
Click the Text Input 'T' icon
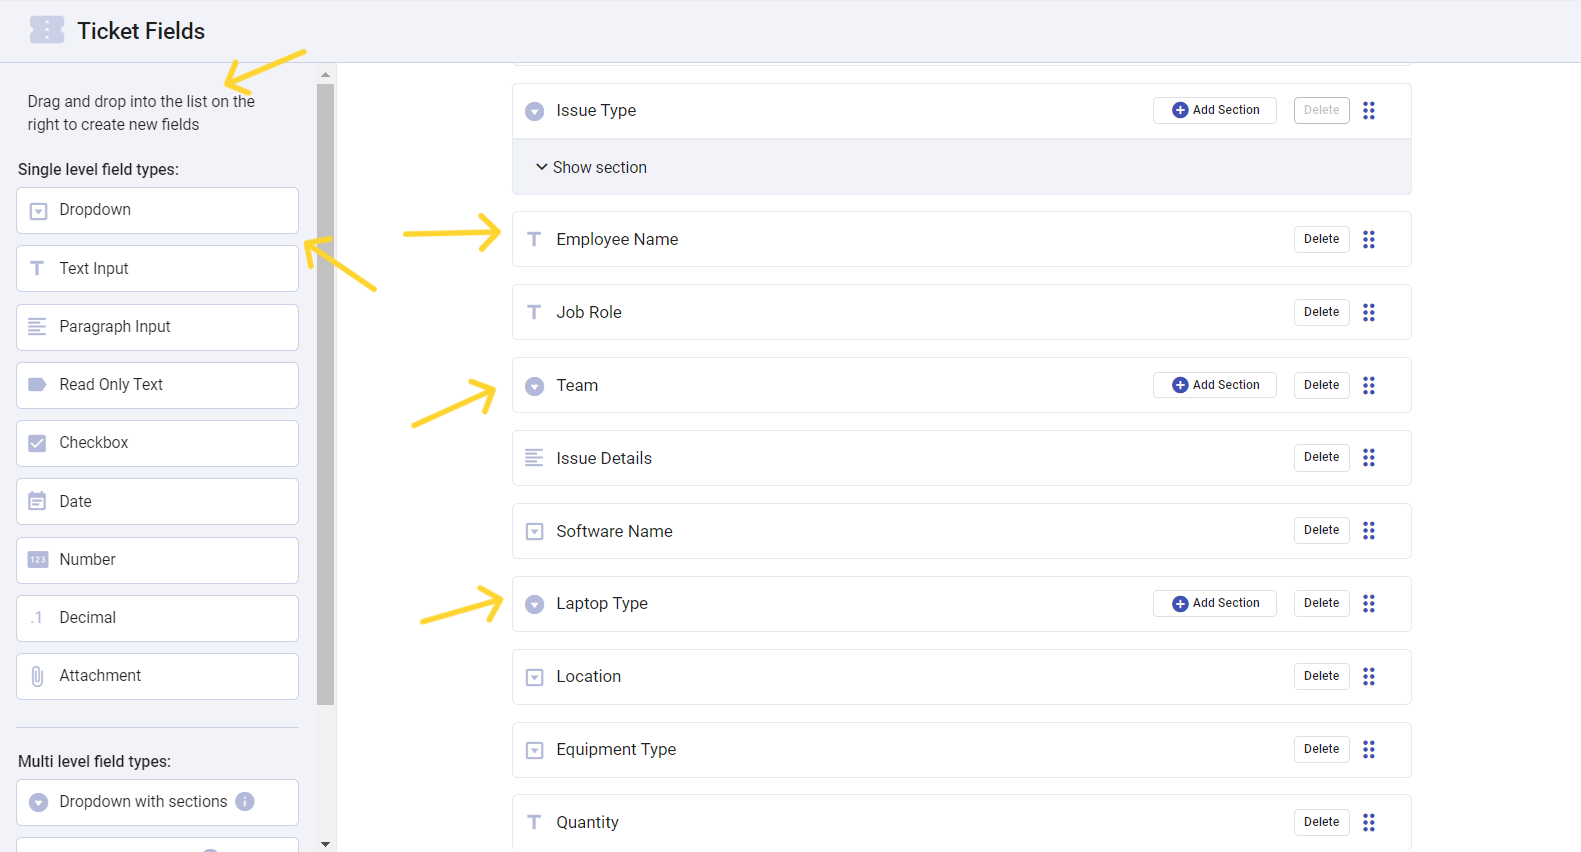(38, 268)
